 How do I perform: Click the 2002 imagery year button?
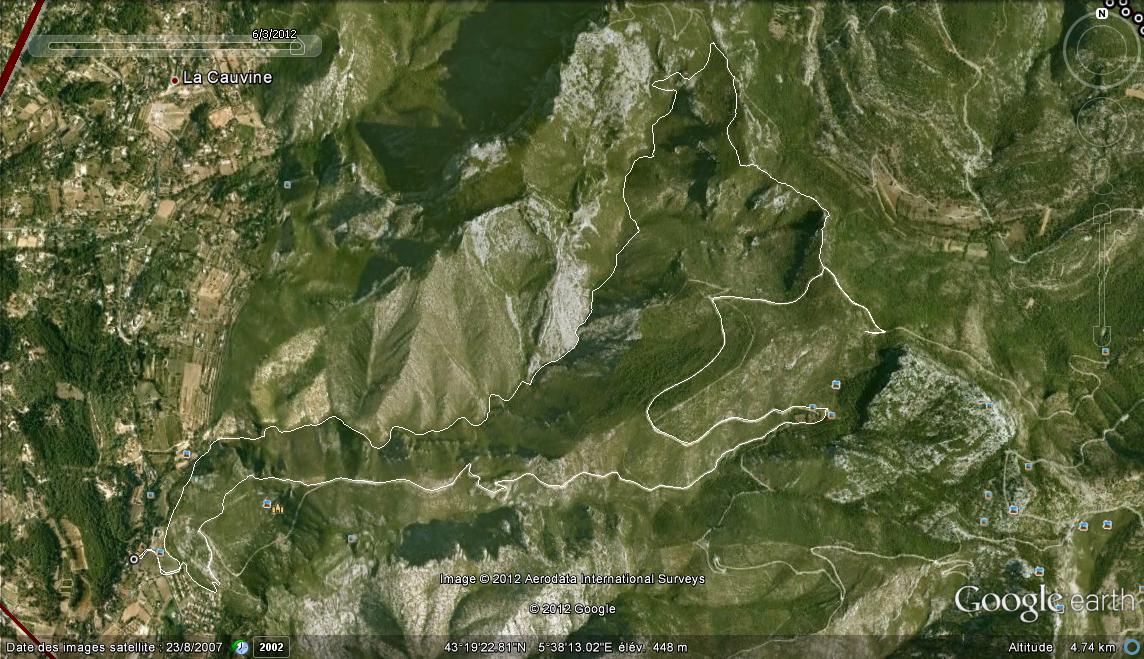click(x=269, y=647)
